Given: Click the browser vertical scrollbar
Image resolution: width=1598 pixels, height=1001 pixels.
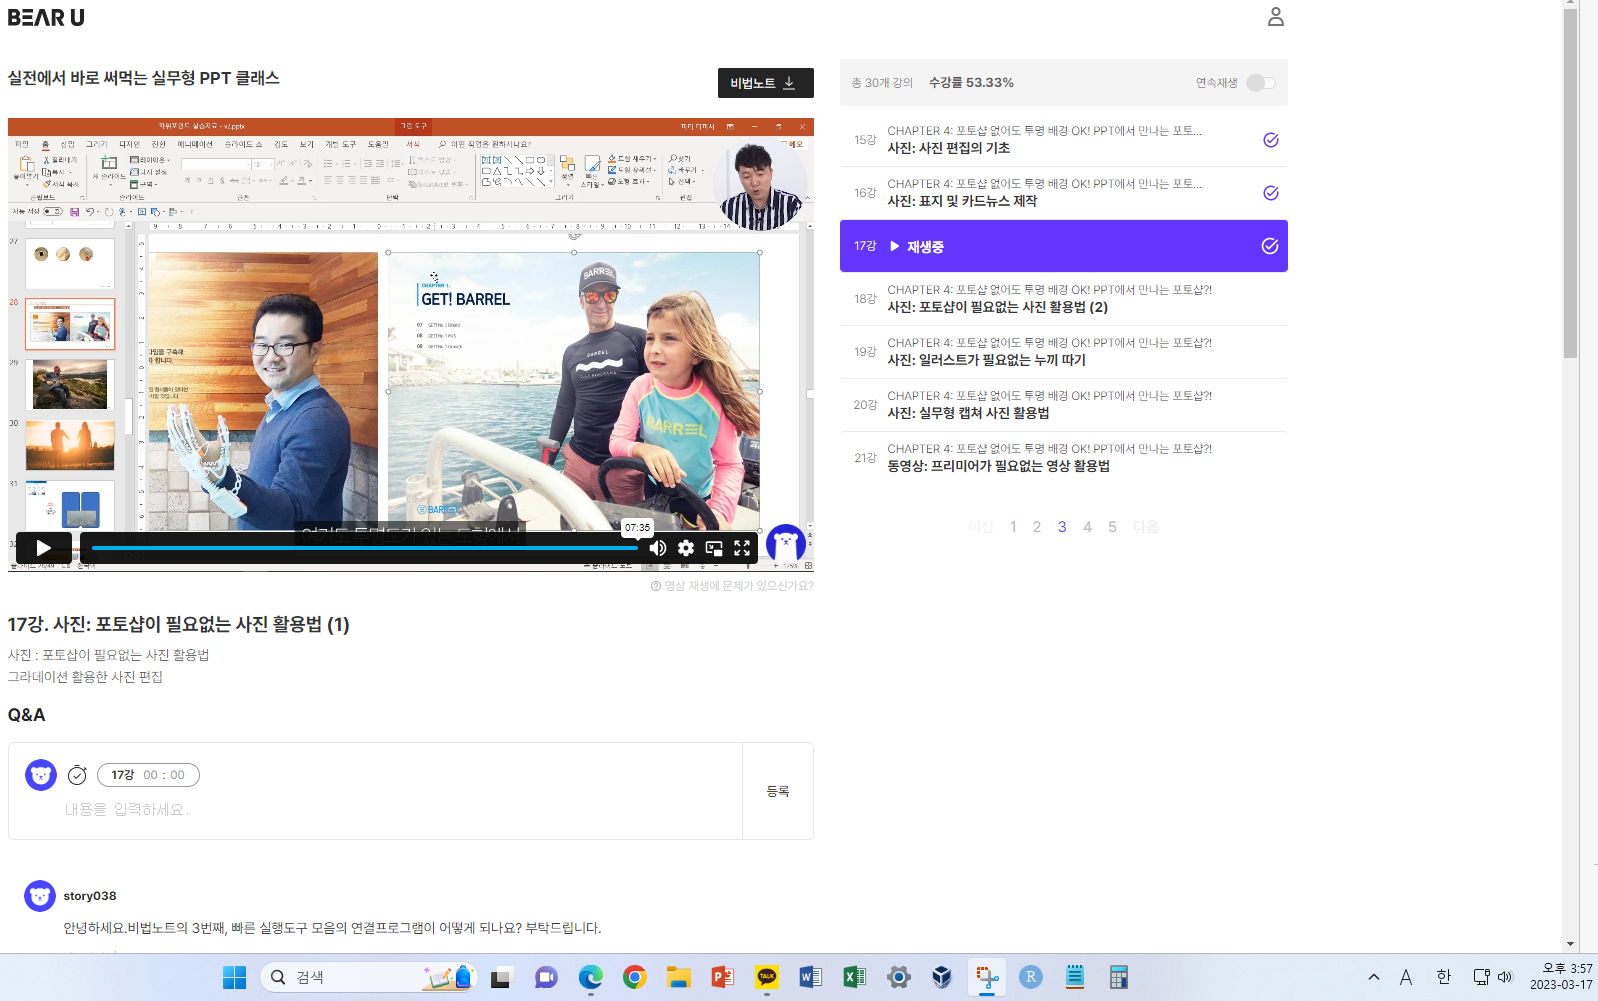Looking at the screenshot, I should pyautogui.click(x=1570, y=183).
